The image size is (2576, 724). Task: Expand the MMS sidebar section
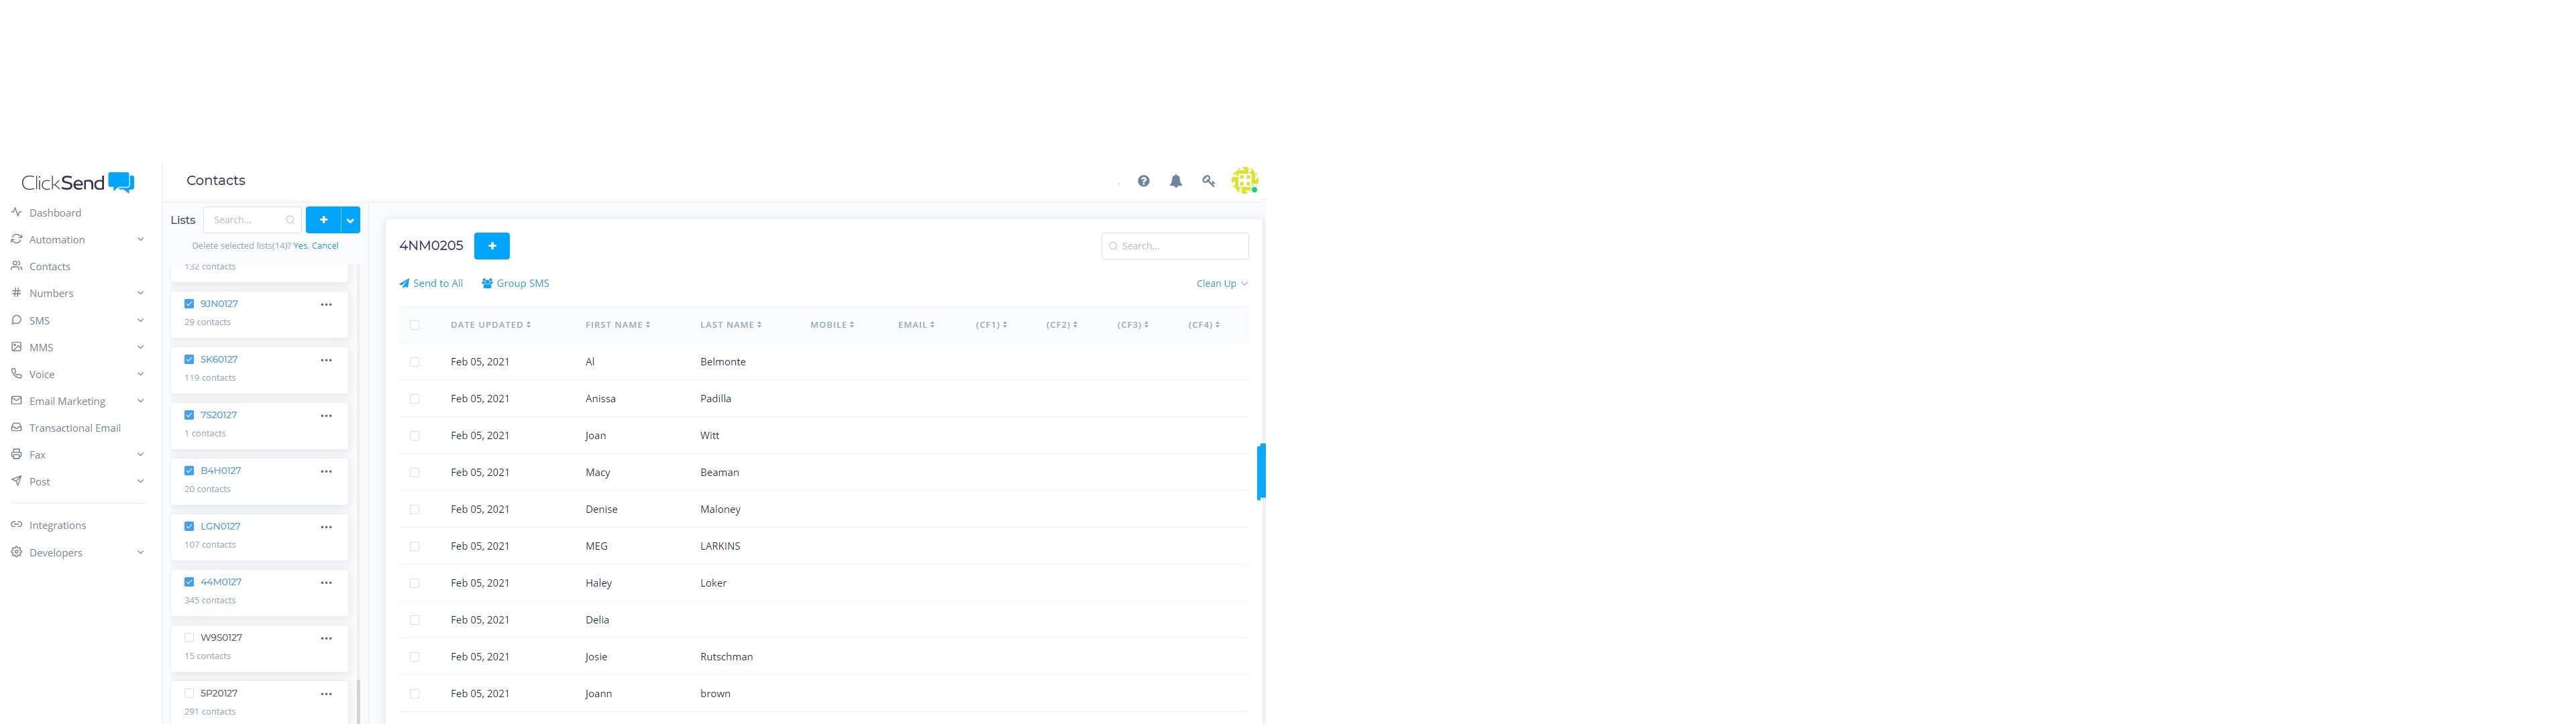(x=78, y=347)
